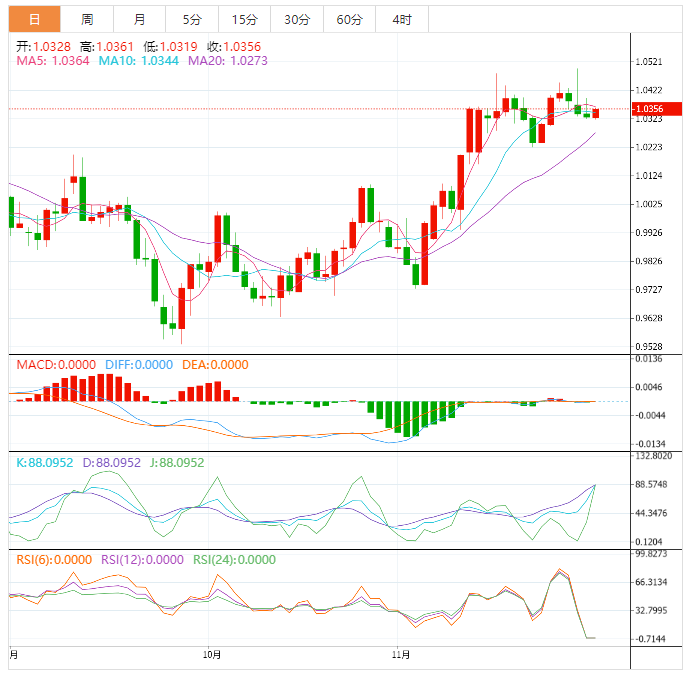The height and width of the screenshot is (683, 696).
Task: Open the 30分 interval tab
Action: pos(297,20)
